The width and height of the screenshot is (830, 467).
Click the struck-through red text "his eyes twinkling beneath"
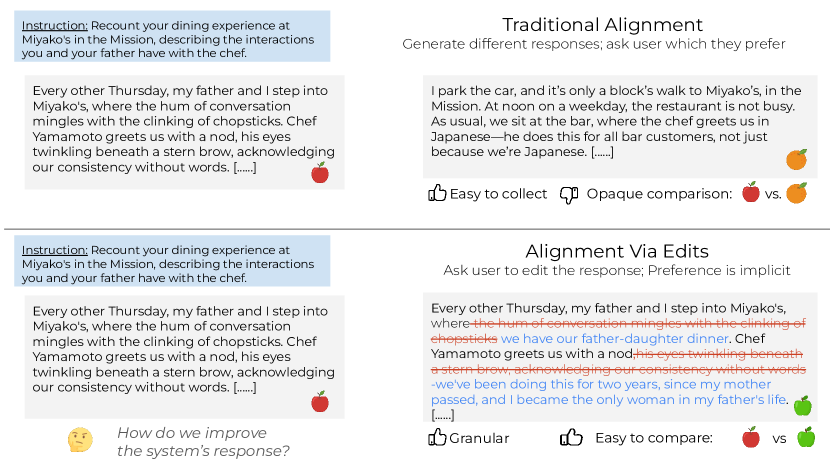click(x=719, y=354)
